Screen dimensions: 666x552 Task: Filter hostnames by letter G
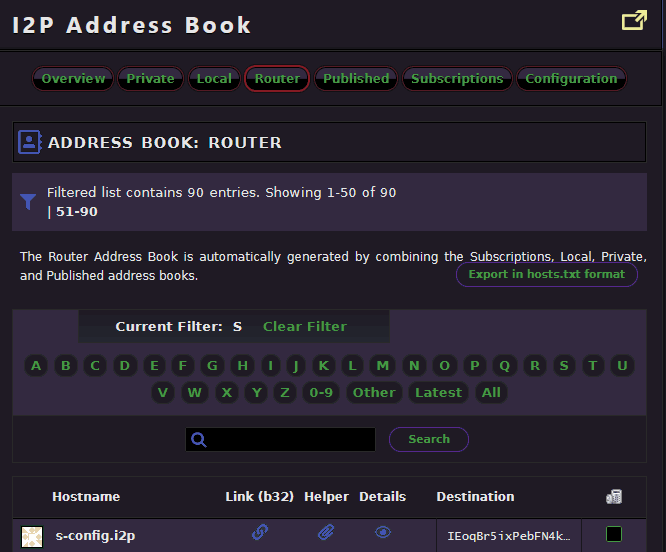tap(212, 366)
